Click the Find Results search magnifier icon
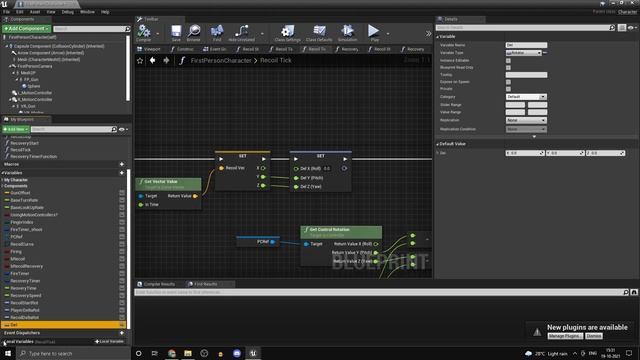This screenshot has height=360, width=640. (626, 292)
